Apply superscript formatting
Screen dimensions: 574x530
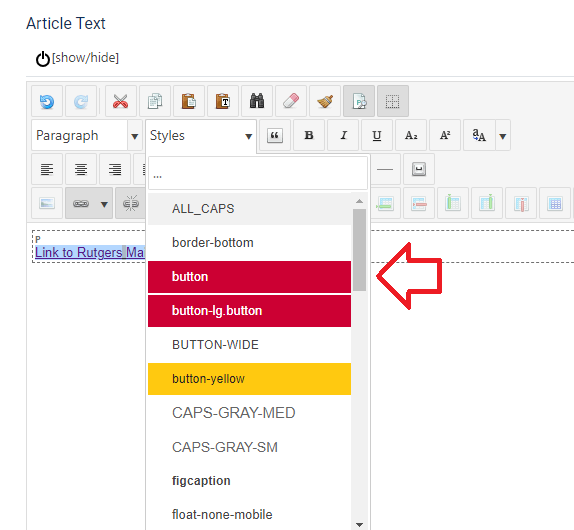click(x=445, y=135)
